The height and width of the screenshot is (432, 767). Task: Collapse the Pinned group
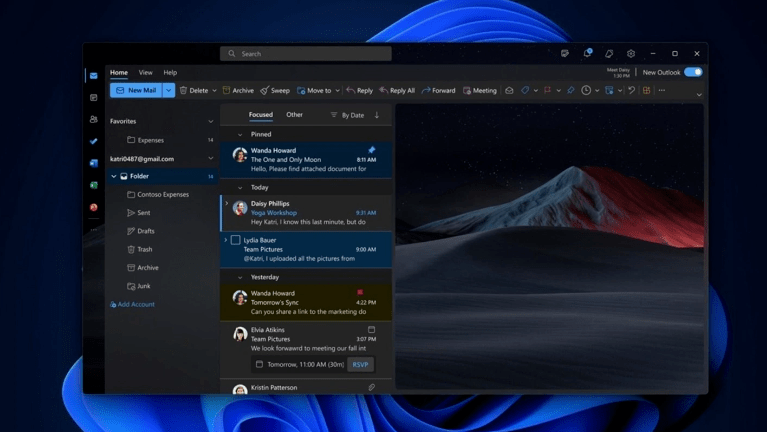point(240,135)
